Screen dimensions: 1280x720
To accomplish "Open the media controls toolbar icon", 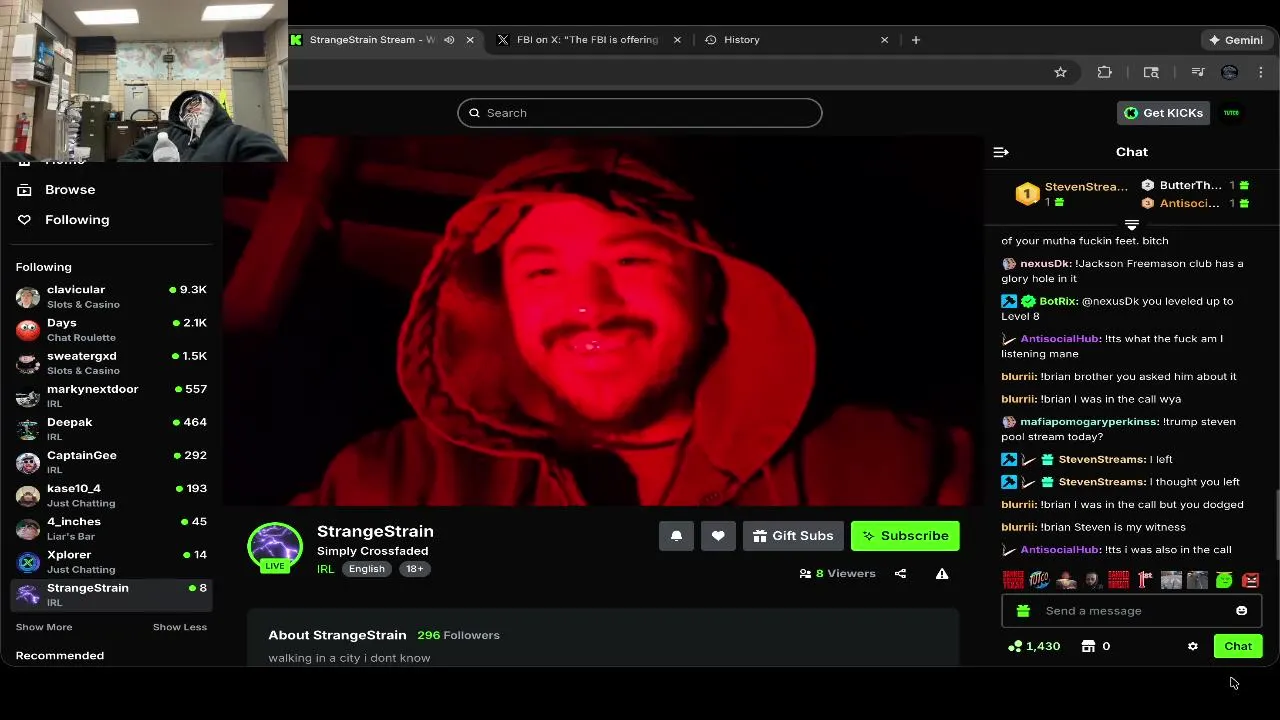I will [1198, 72].
